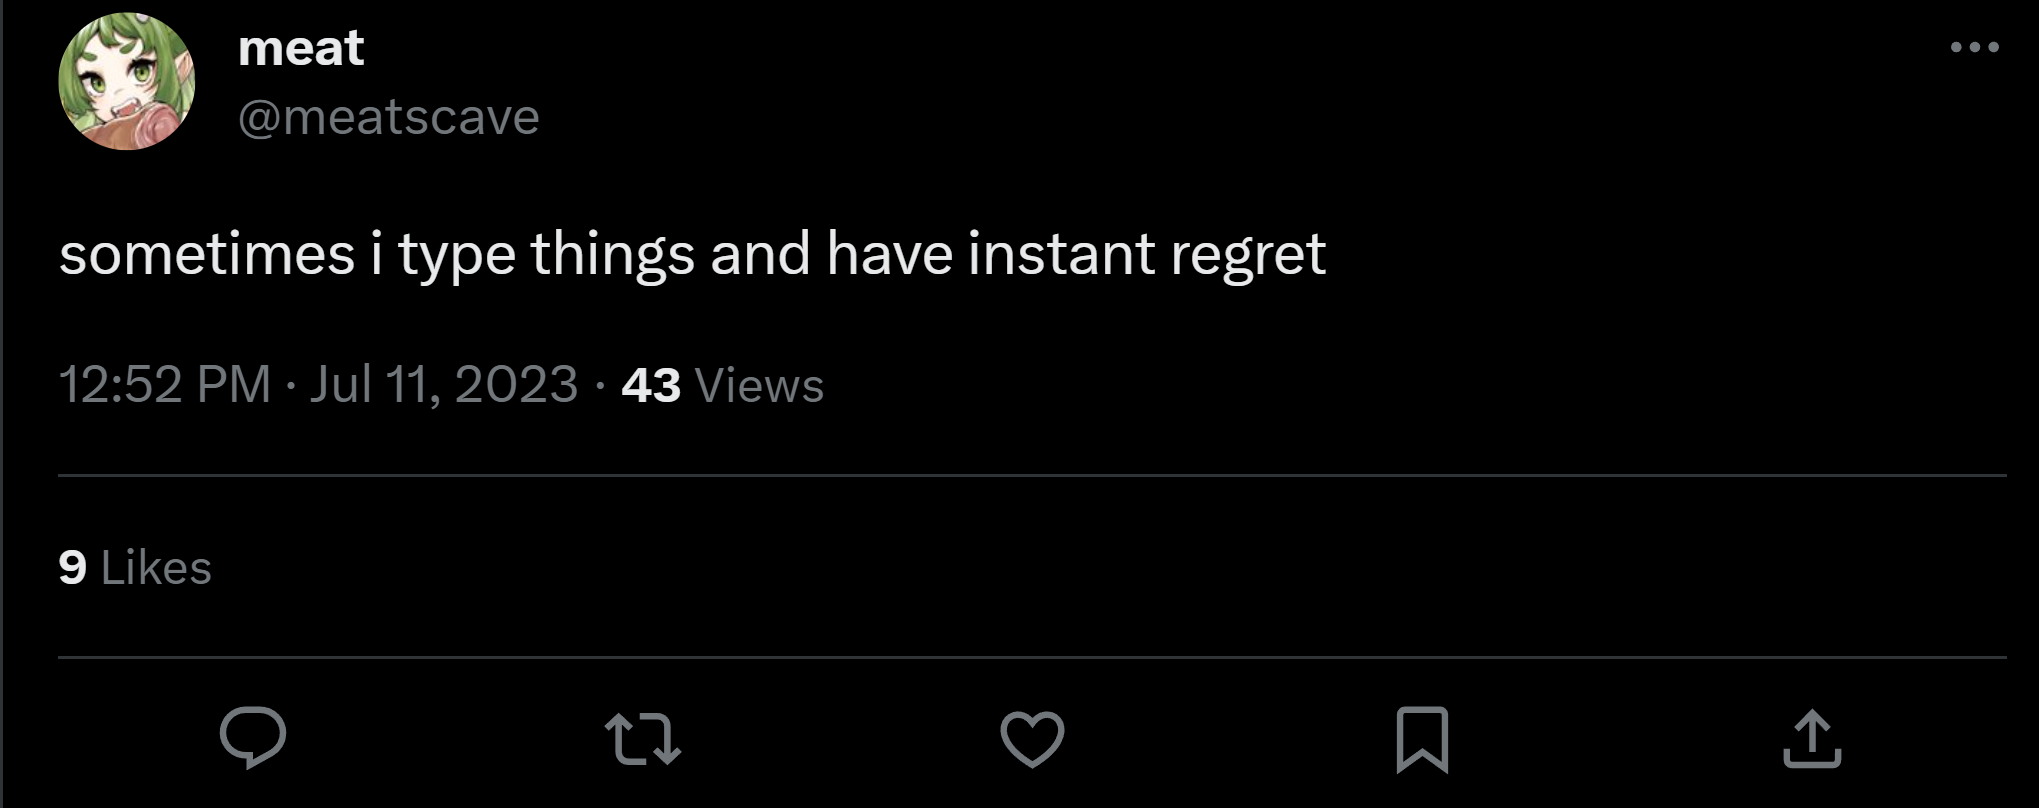2039x808 pixels.
Task: Click the bold 9 likes number
Action: pos(72,568)
